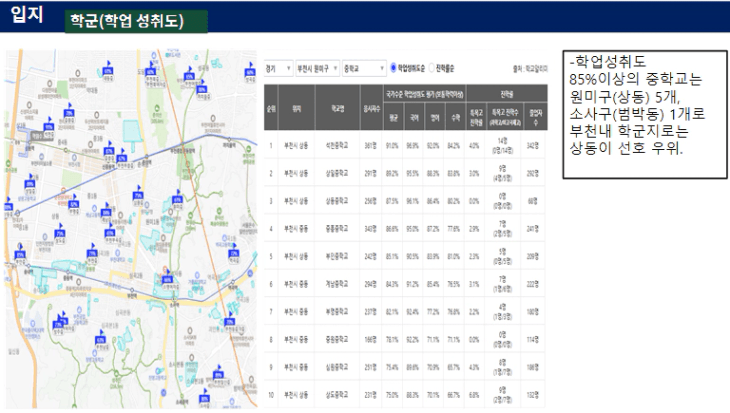Select 계남중학교 in rank 6 row

(x=337, y=284)
